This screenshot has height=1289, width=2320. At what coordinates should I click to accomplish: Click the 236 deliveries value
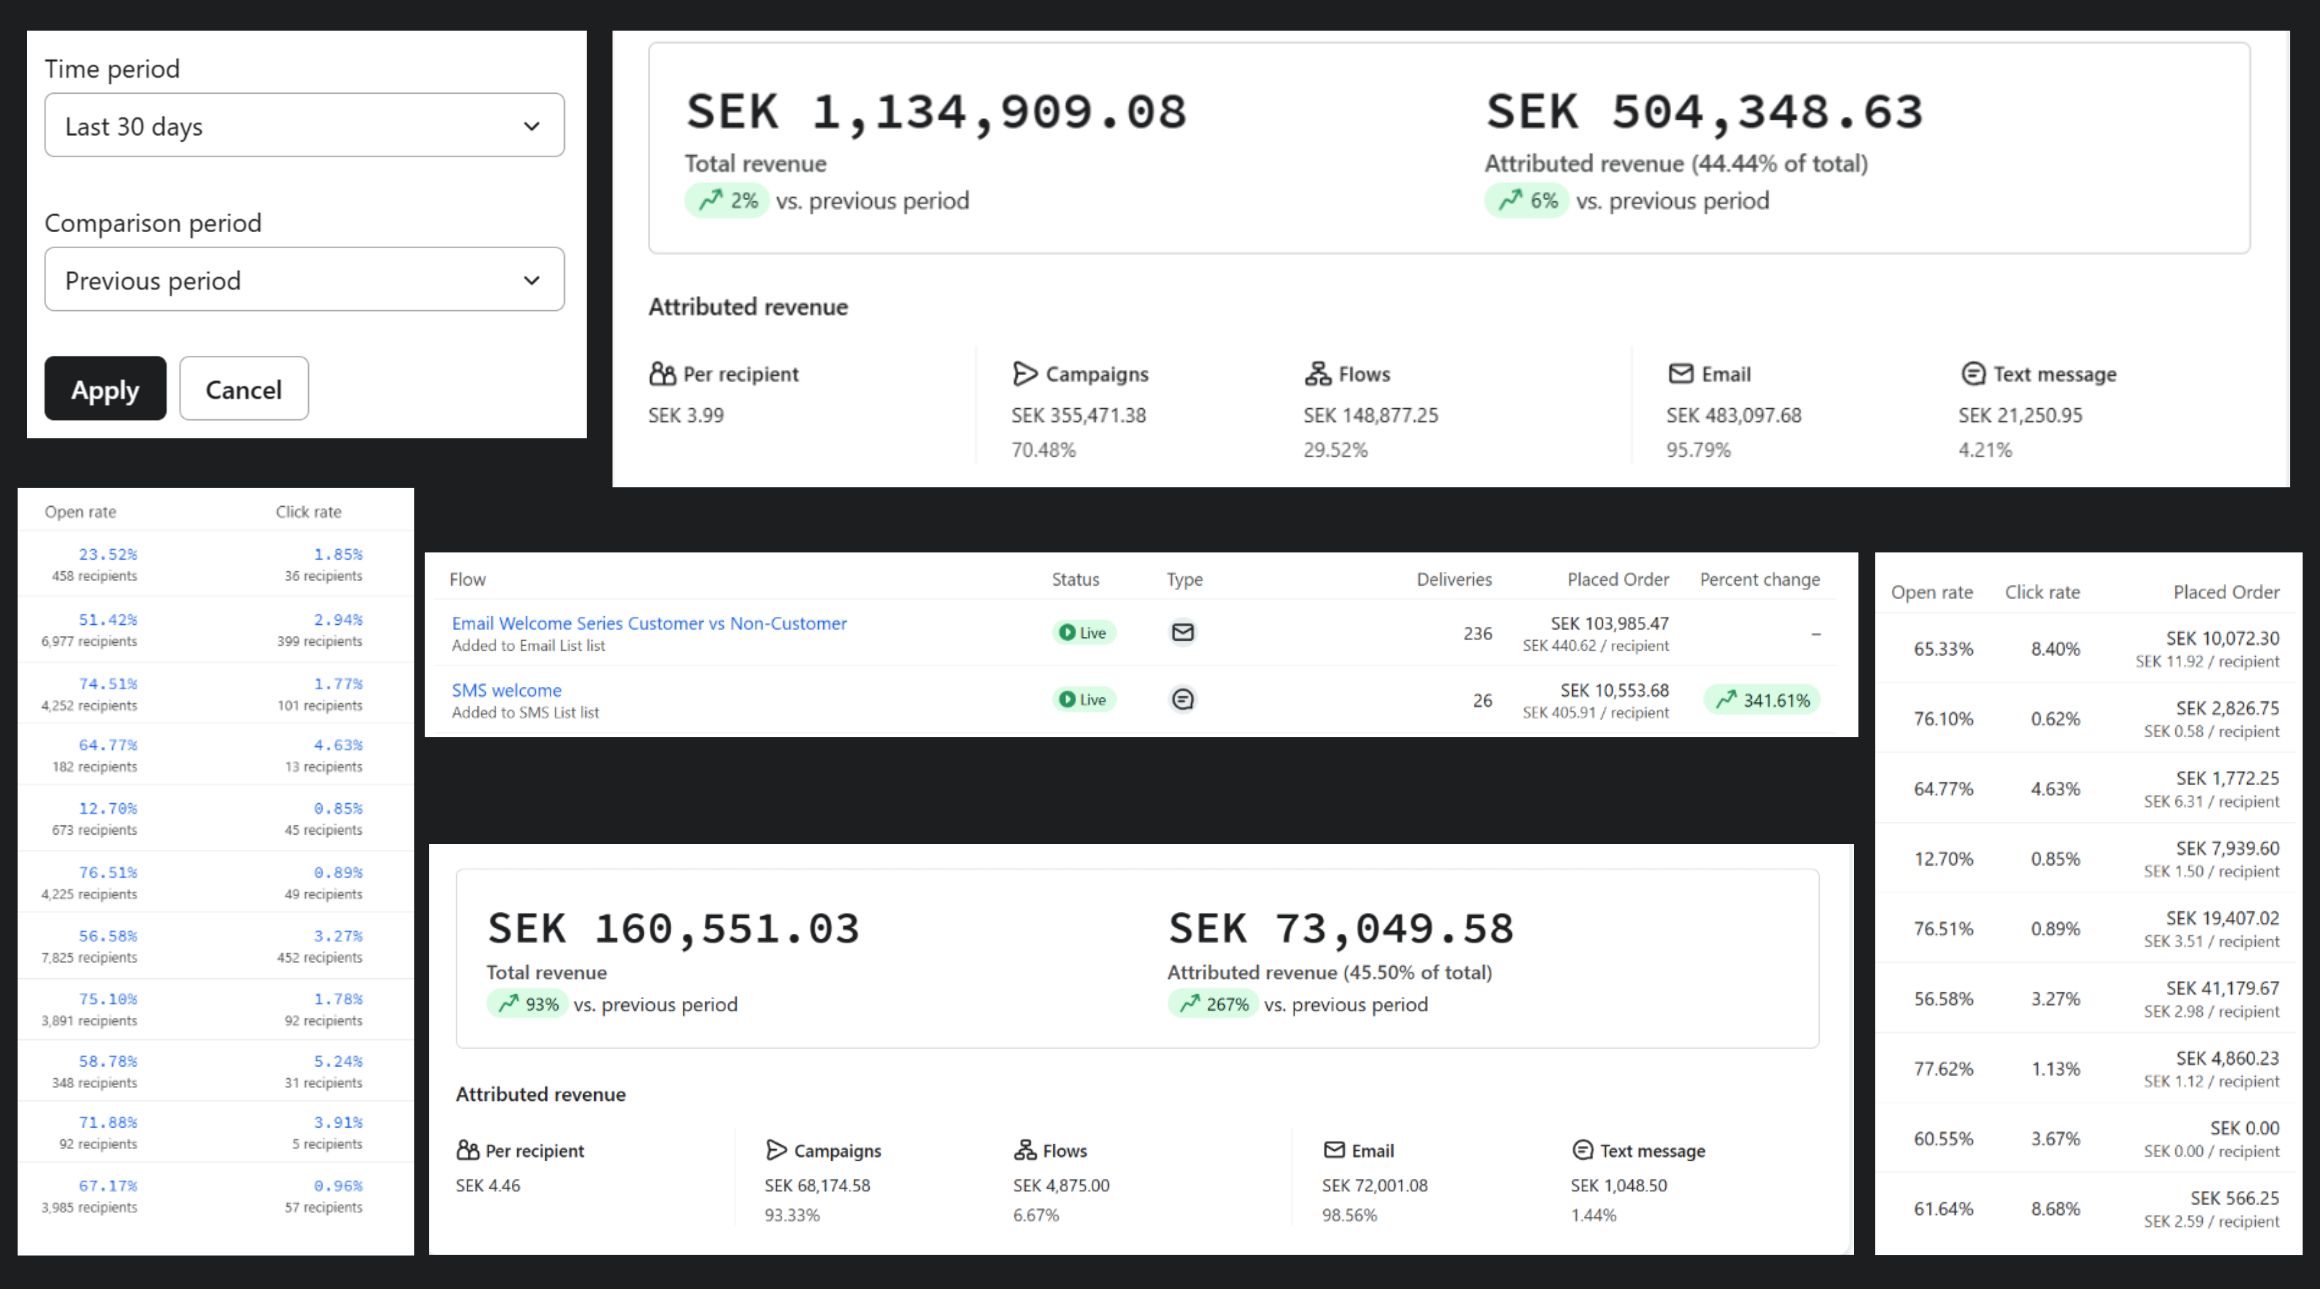coord(1477,633)
